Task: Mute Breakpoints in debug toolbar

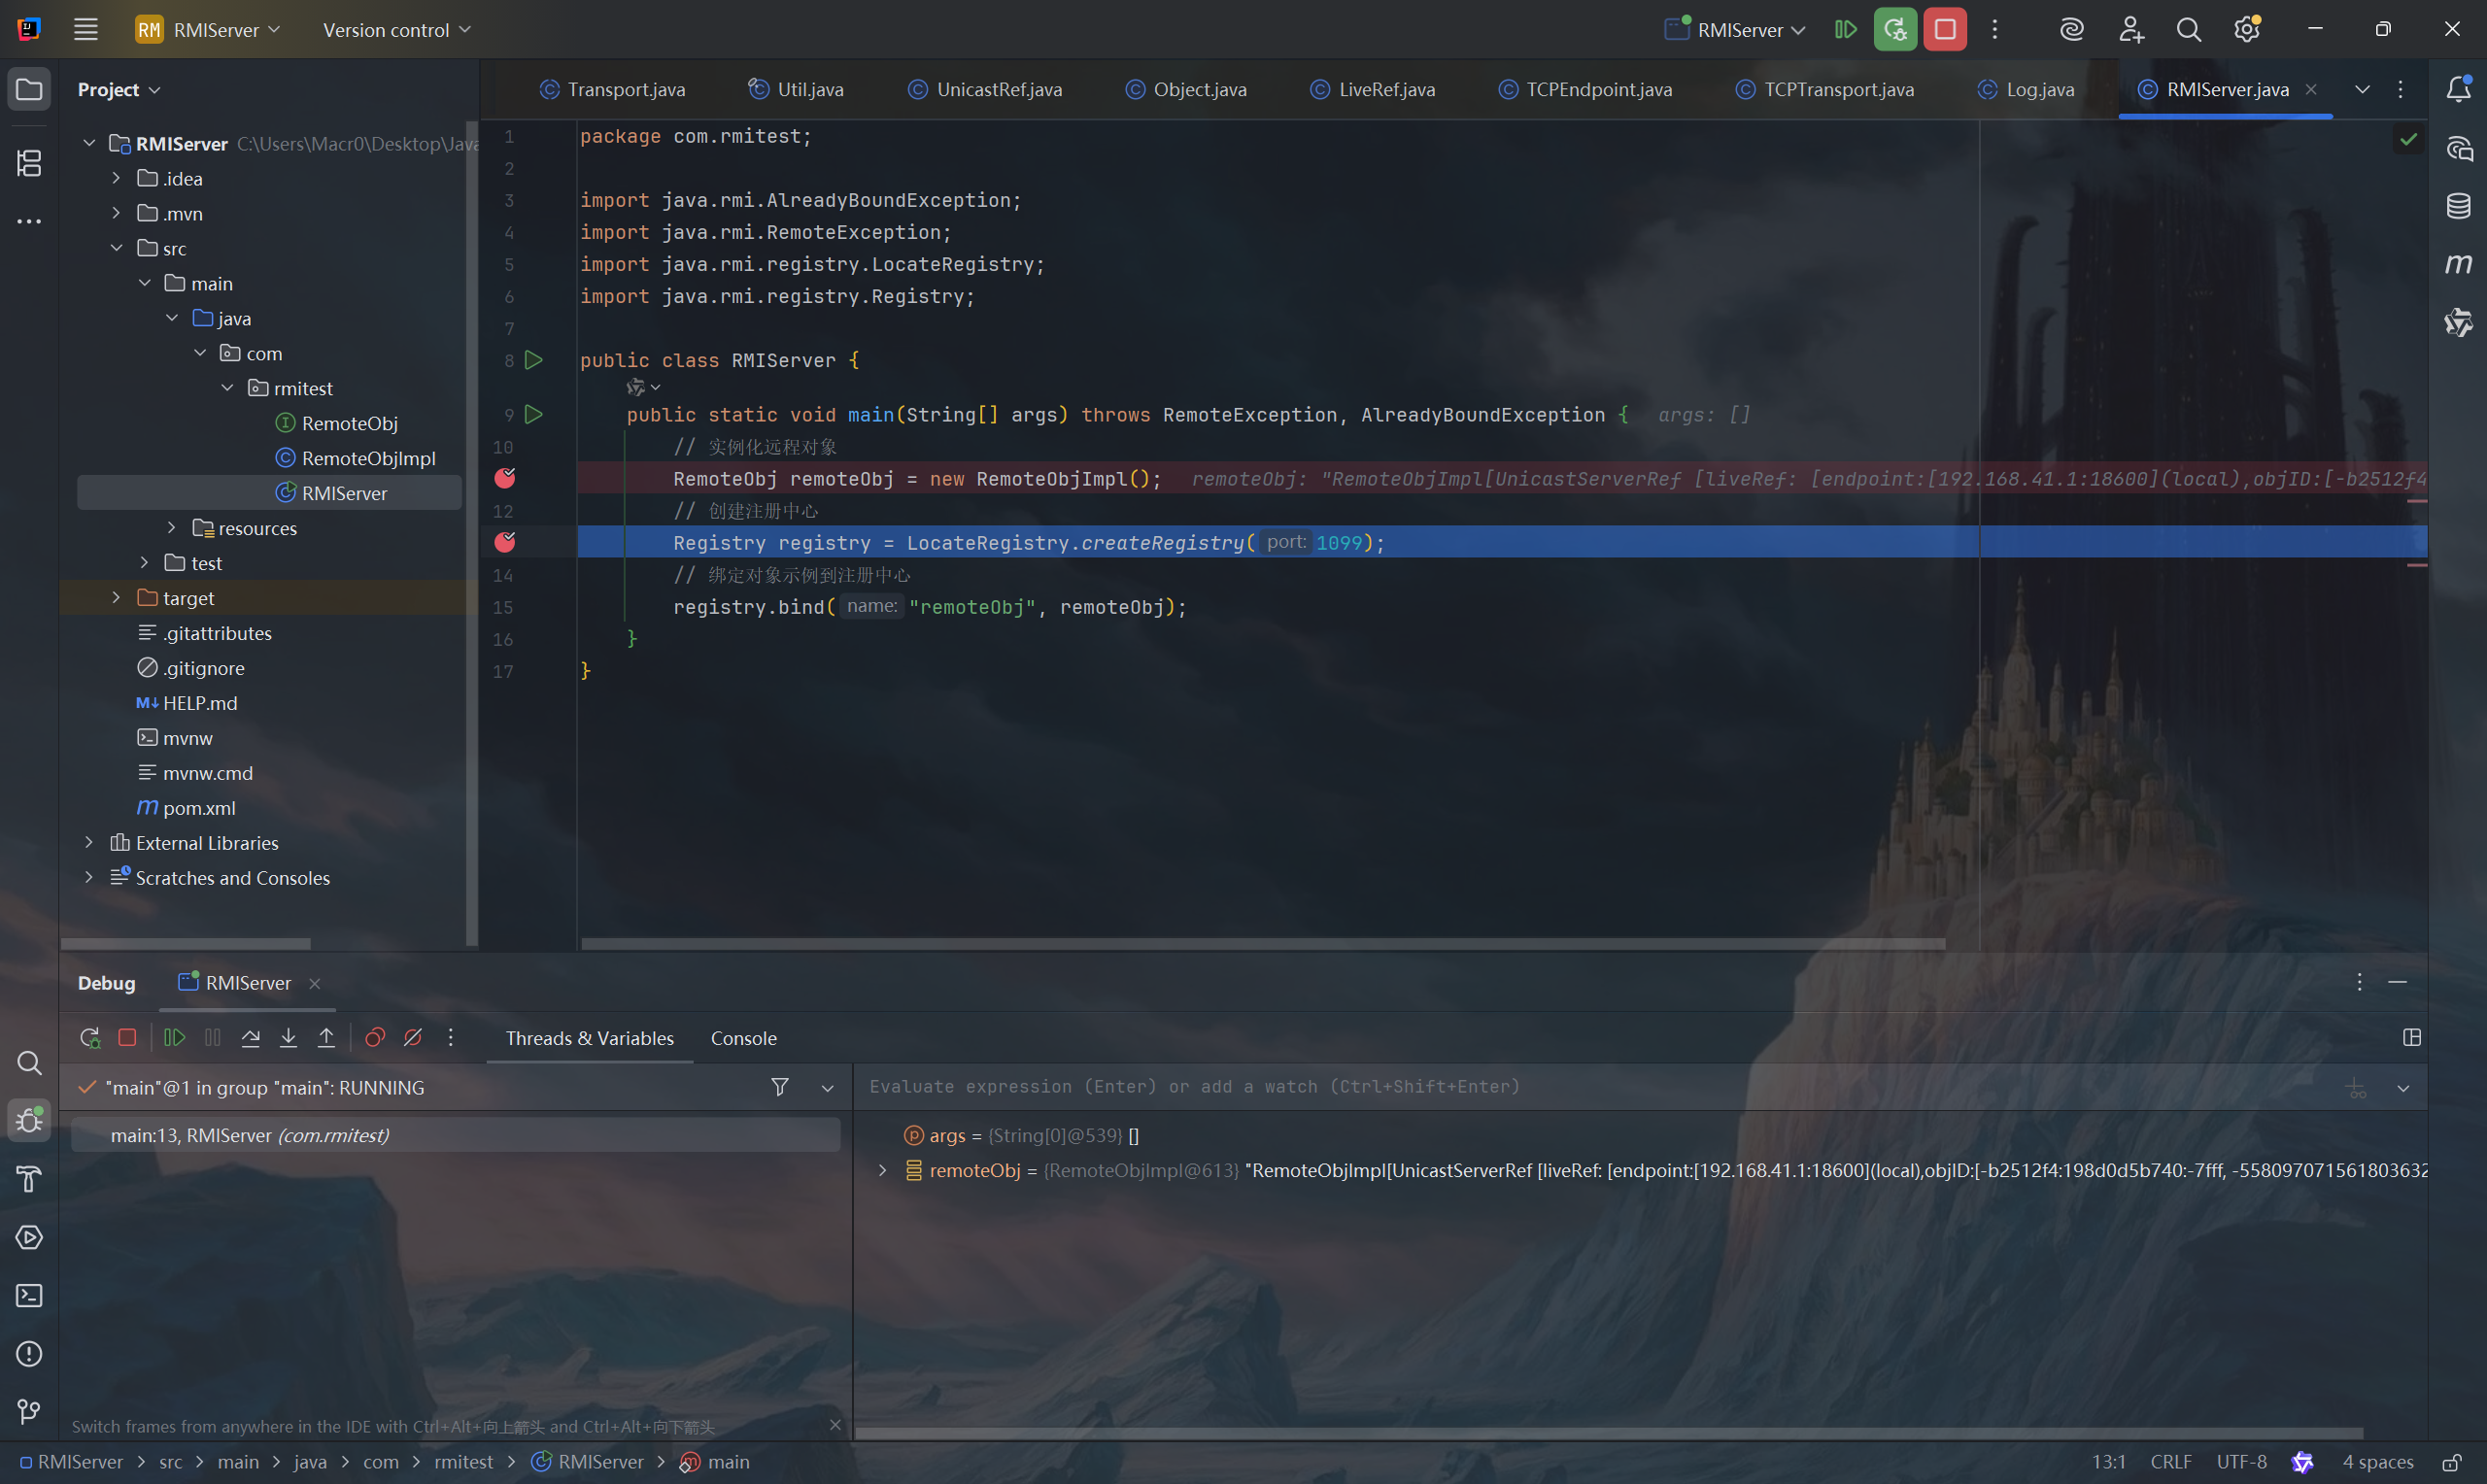Action: click(413, 1037)
